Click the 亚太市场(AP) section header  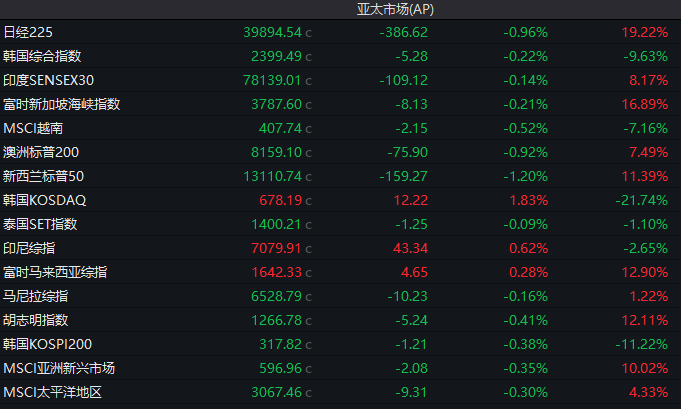[395, 9]
